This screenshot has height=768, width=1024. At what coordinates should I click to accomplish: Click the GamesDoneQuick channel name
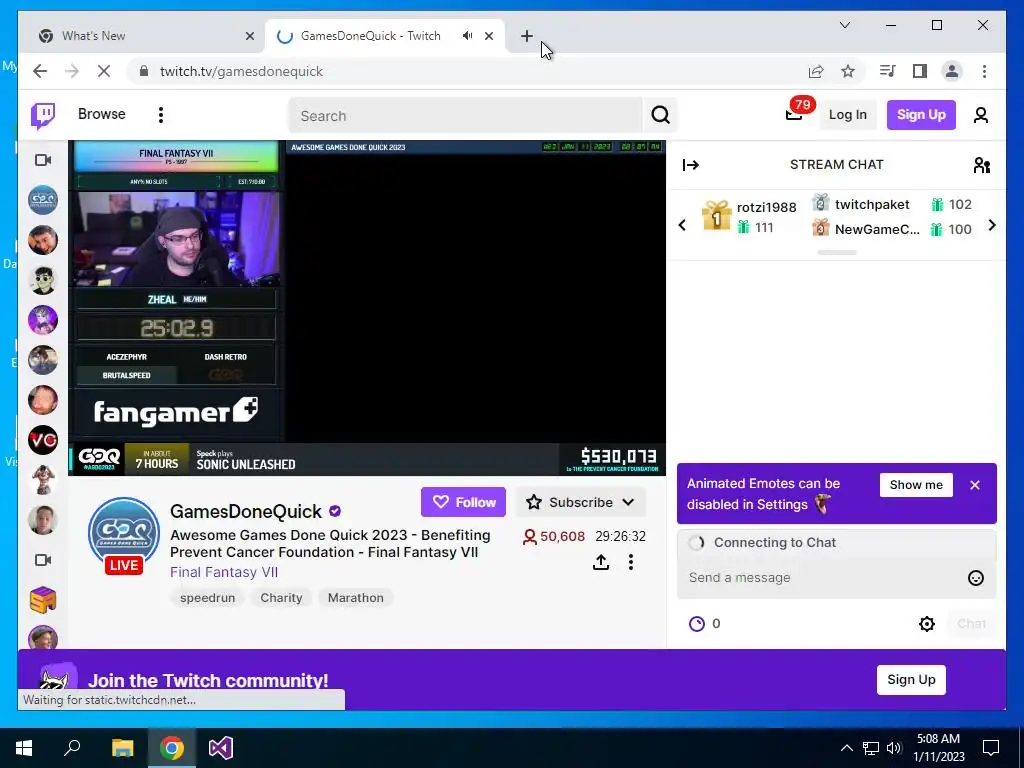pyautogui.click(x=246, y=511)
